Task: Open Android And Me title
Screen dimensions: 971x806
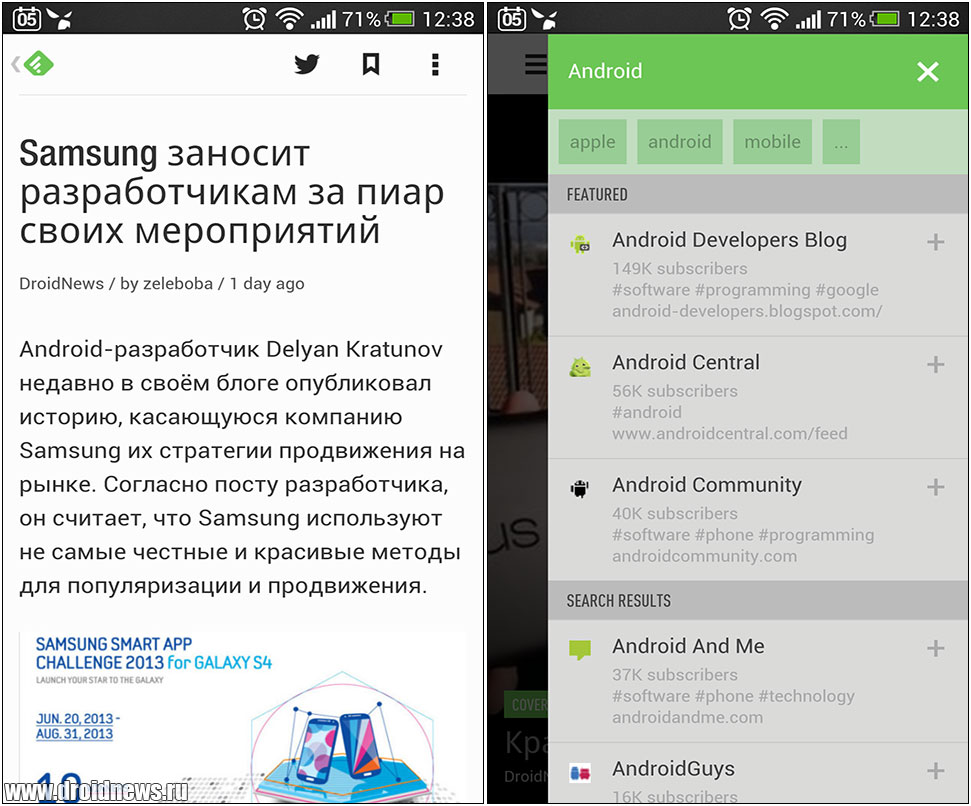Action: pyautogui.click(x=688, y=646)
